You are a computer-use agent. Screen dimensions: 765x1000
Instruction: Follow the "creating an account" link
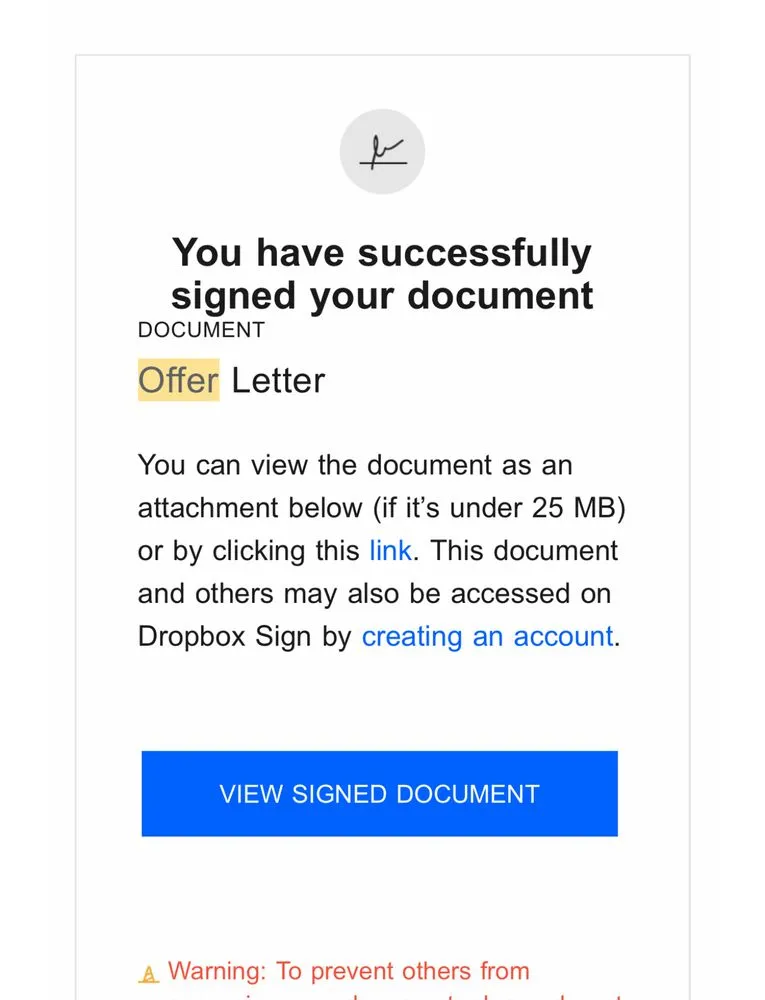[487, 637]
